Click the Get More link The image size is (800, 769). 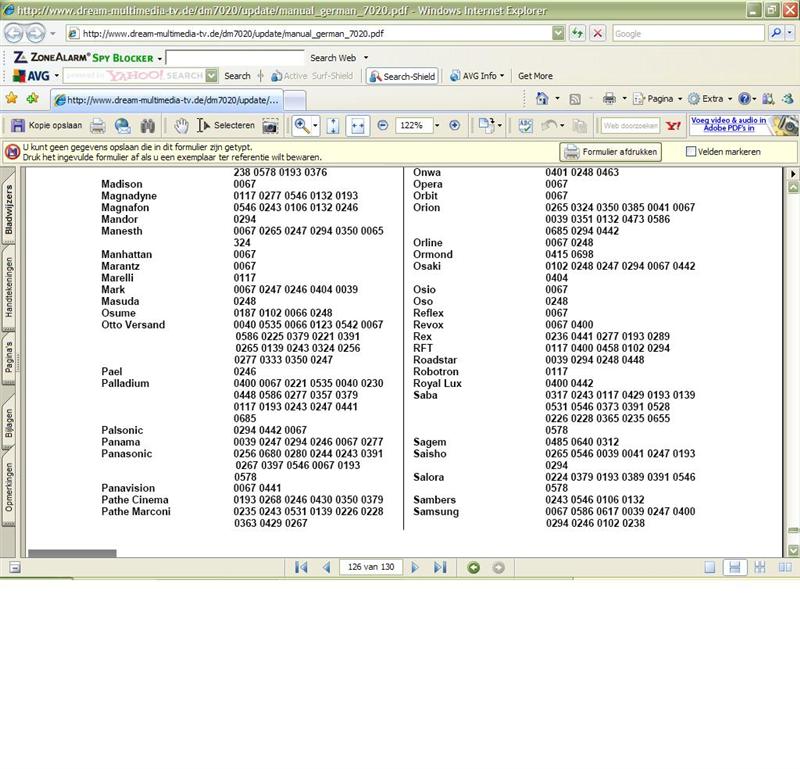pyautogui.click(x=535, y=76)
